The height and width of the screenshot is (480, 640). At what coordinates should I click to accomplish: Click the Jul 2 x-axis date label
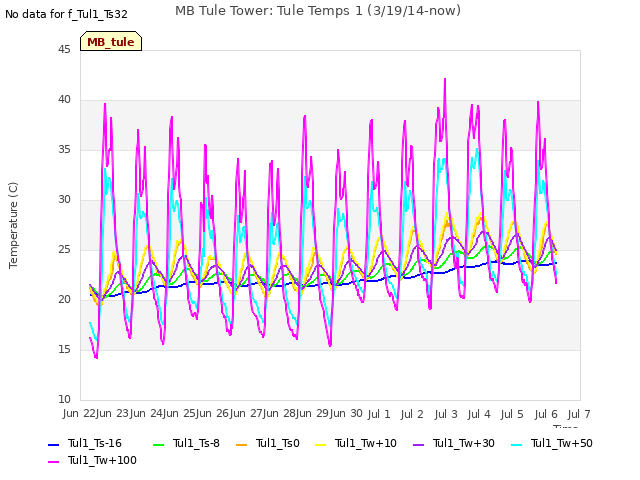coord(412,415)
